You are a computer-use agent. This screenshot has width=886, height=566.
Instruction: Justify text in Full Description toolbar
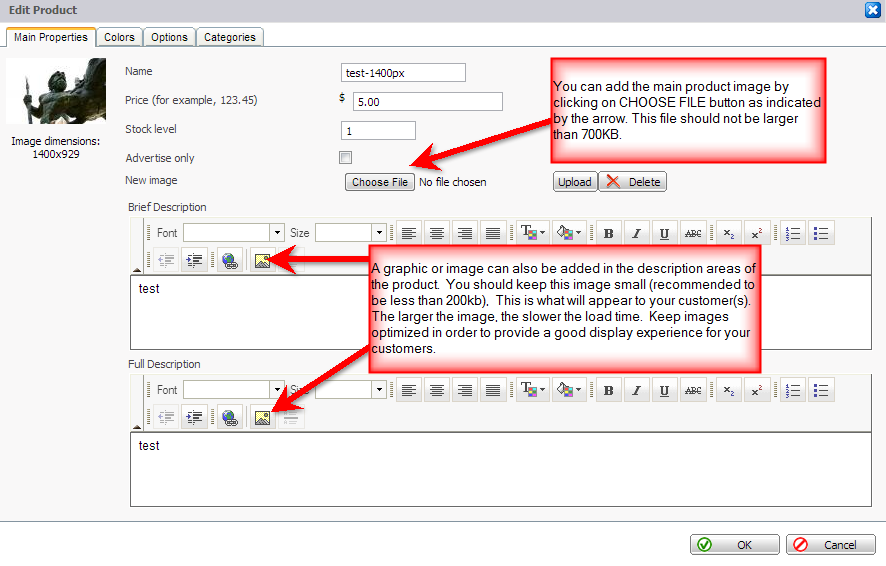coord(493,390)
